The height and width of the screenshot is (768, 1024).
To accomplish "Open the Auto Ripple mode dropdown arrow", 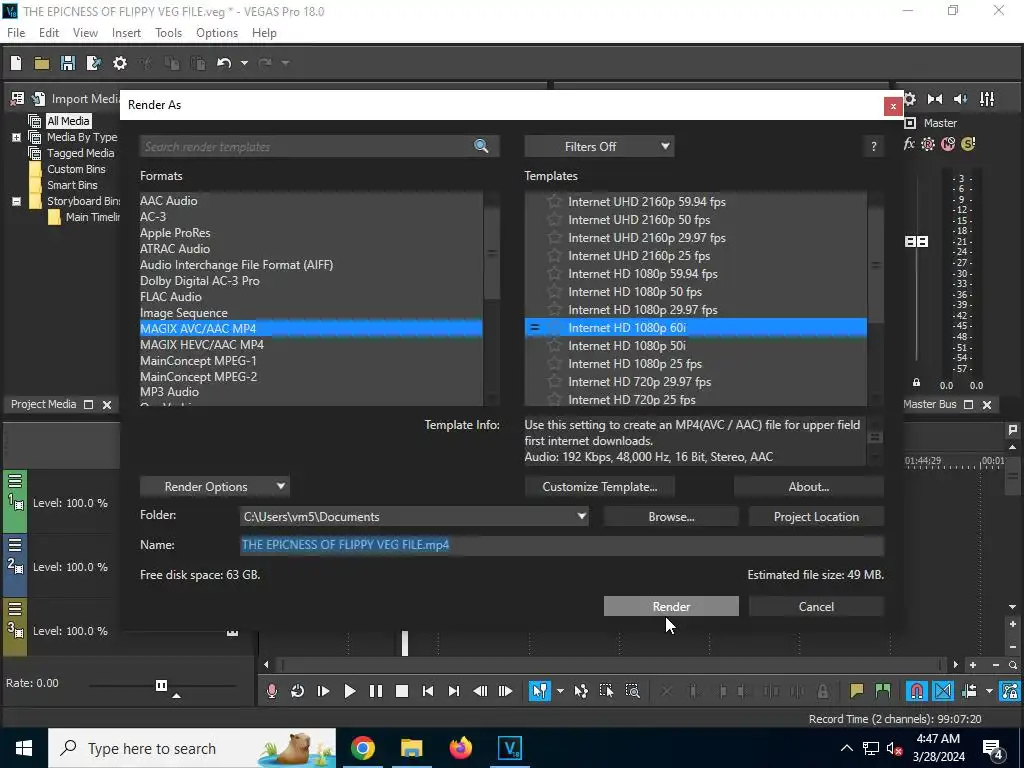I will (x=989, y=691).
